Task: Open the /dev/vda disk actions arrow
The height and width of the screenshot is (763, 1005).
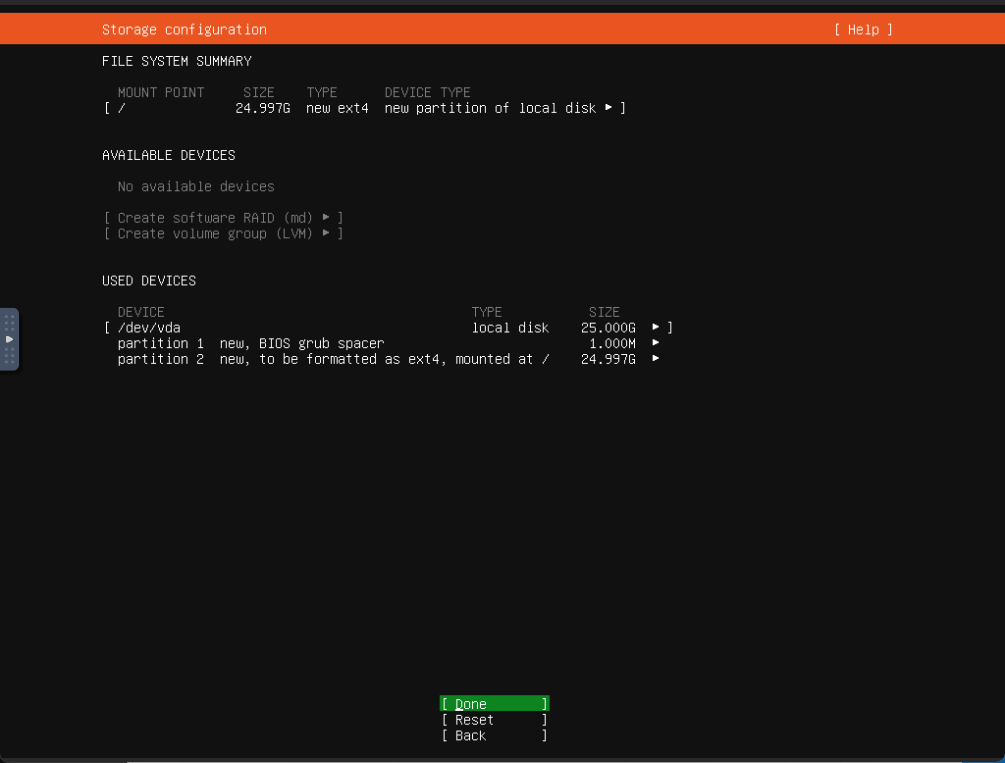Action: tap(656, 328)
